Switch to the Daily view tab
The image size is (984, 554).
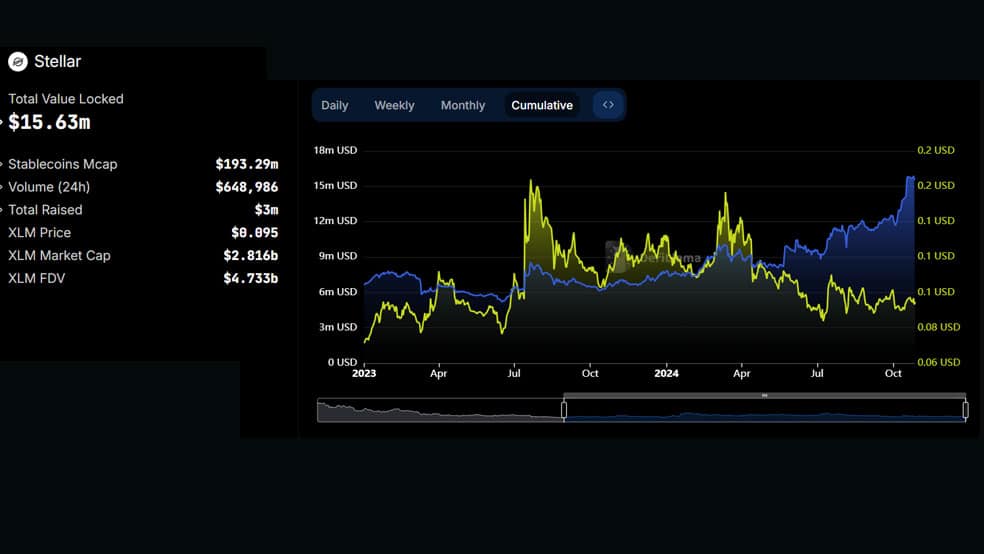click(x=334, y=105)
